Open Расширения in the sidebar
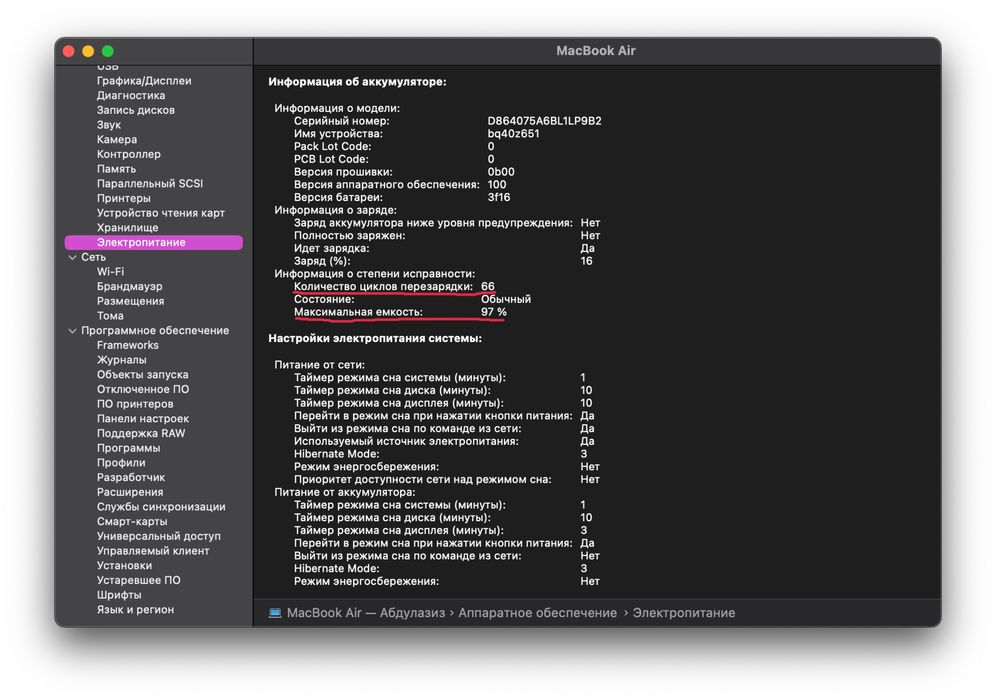Image resolution: width=996 pixels, height=700 pixels. click(130, 492)
